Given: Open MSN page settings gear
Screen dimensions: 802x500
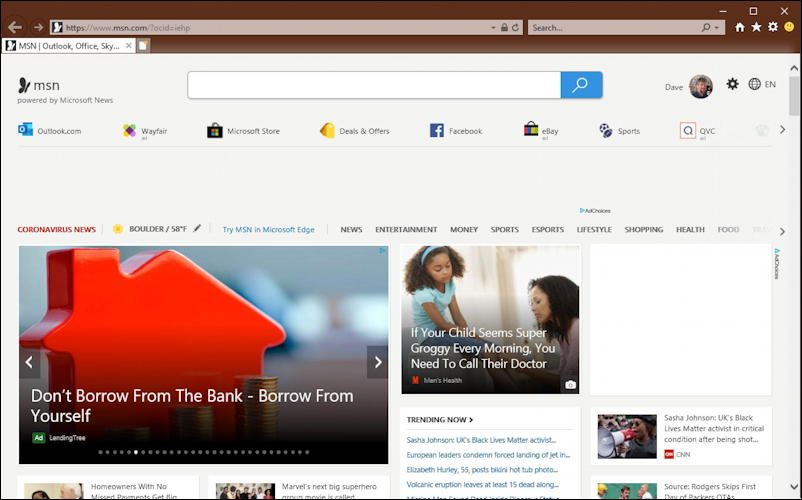Looking at the screenshot, I should (x=732, y=84).
